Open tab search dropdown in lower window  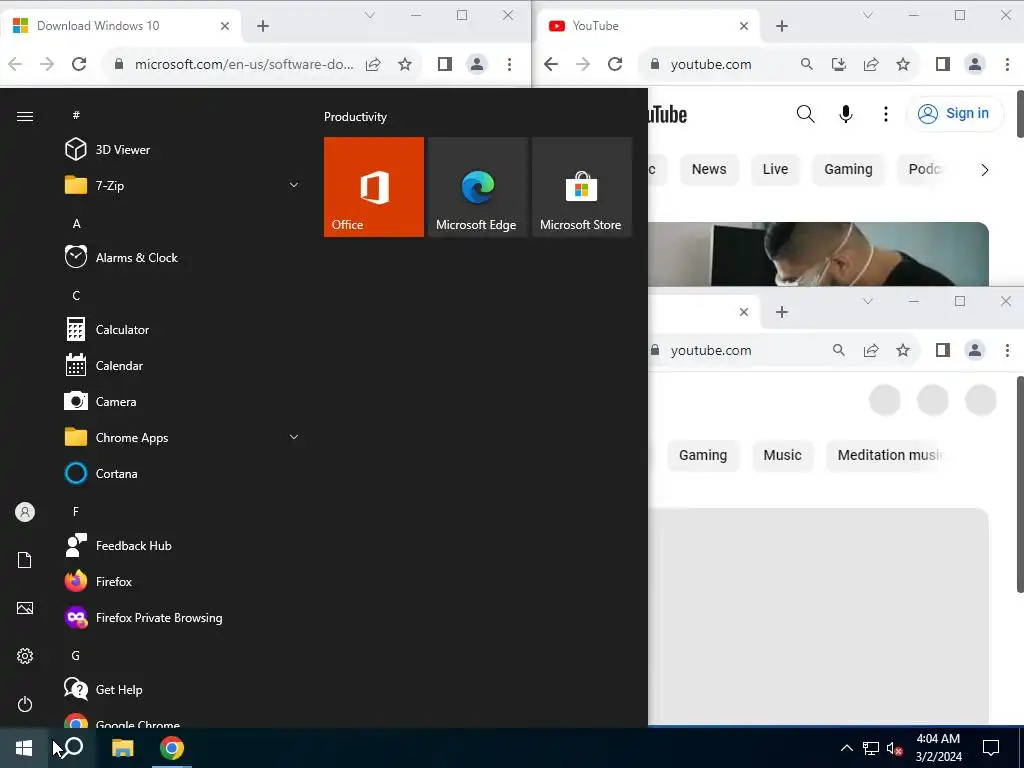[x=868, y=301]
